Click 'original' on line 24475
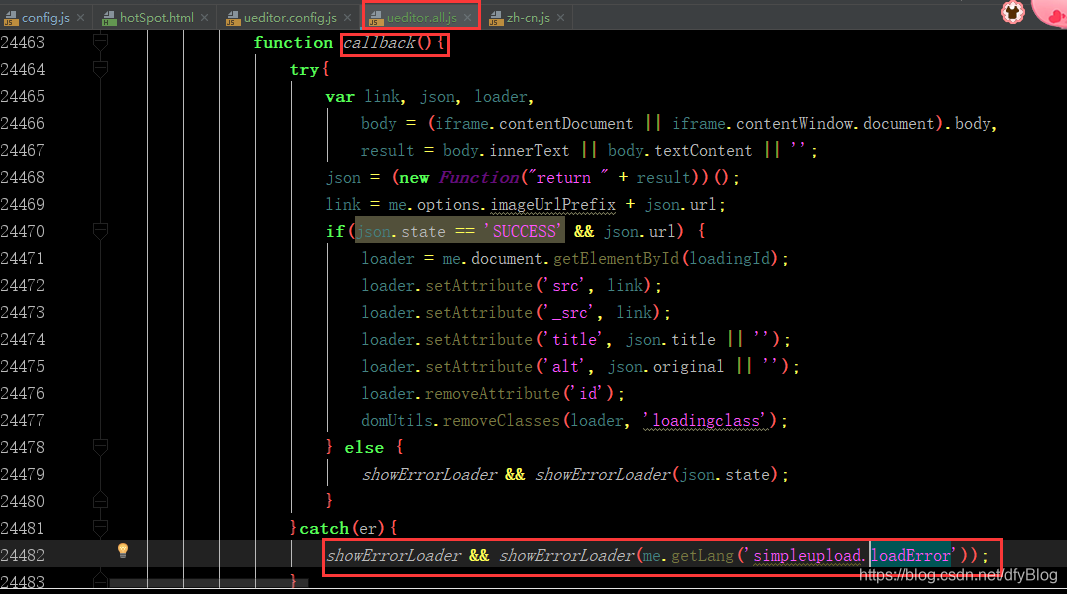This screenshot has width=1067, height=594. tap(688, 367)
